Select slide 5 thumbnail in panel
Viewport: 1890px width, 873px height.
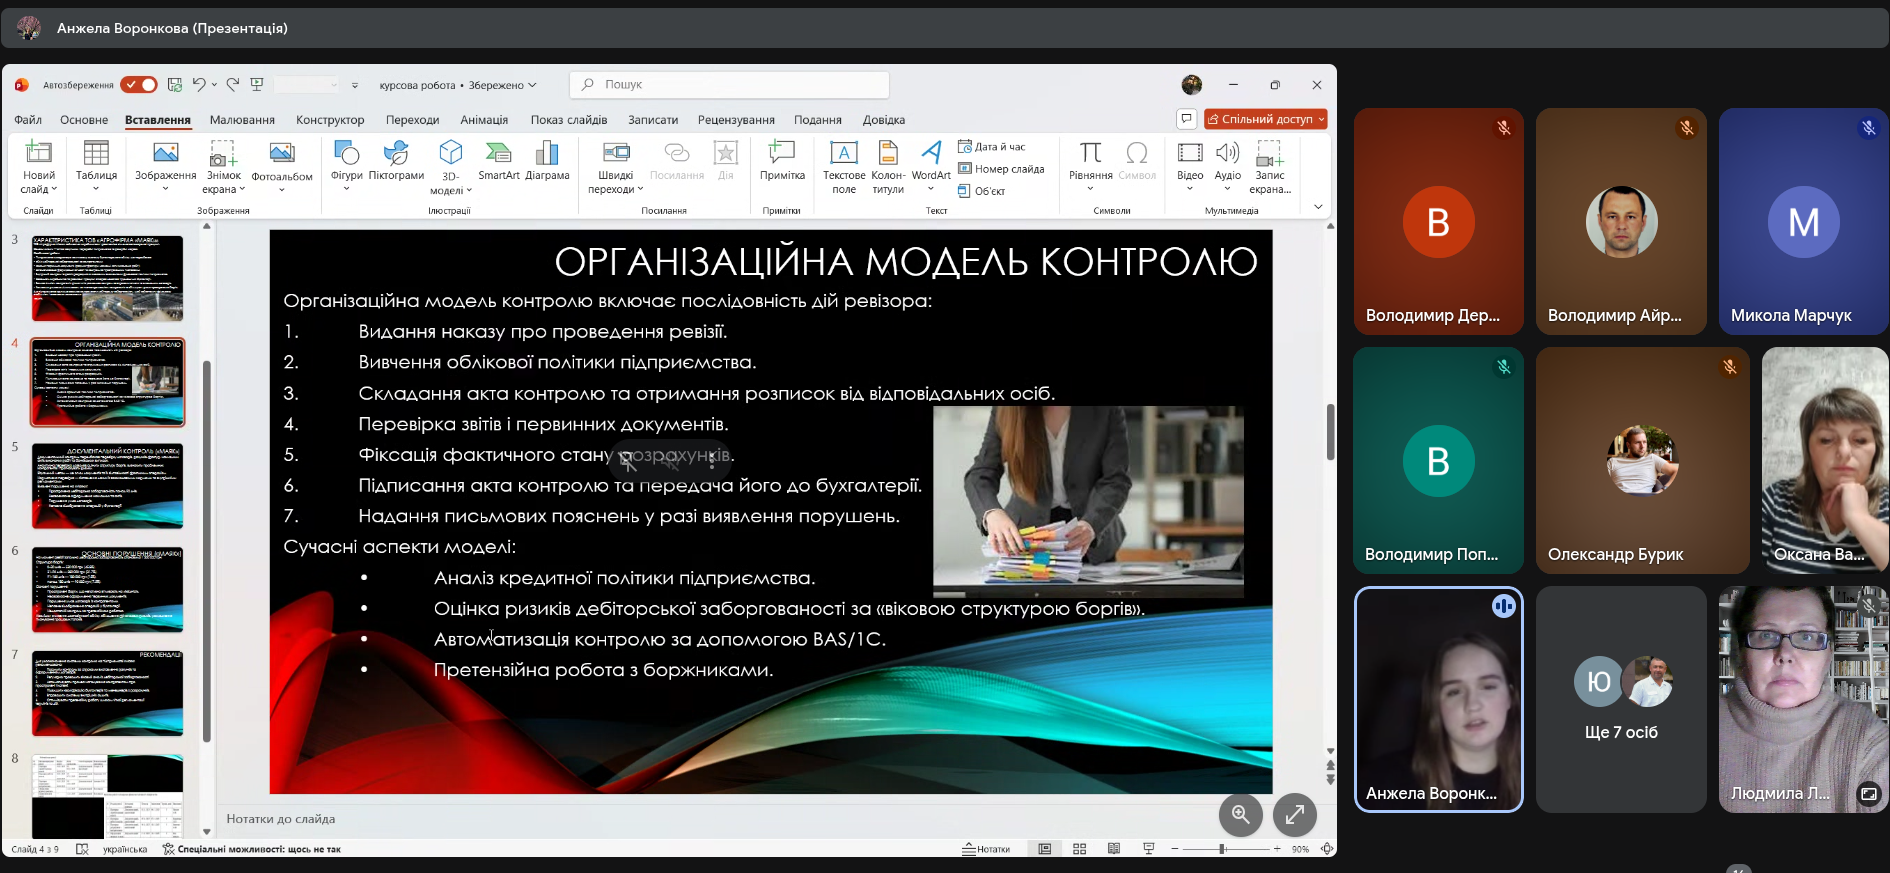pyautogui.click(x=107, y=486)
